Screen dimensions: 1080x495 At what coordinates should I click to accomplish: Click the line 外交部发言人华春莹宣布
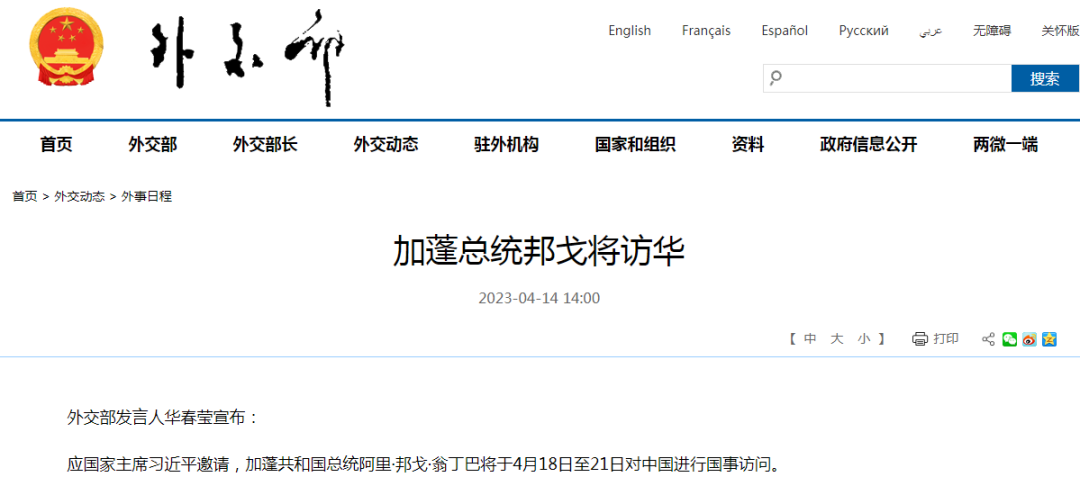pos(163,417)
